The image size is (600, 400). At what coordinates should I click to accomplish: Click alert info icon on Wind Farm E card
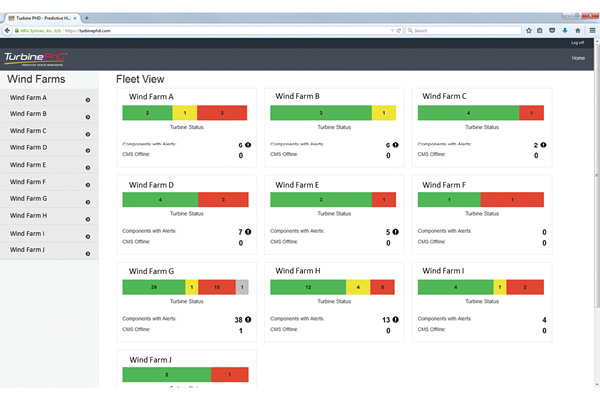(396, 232)
